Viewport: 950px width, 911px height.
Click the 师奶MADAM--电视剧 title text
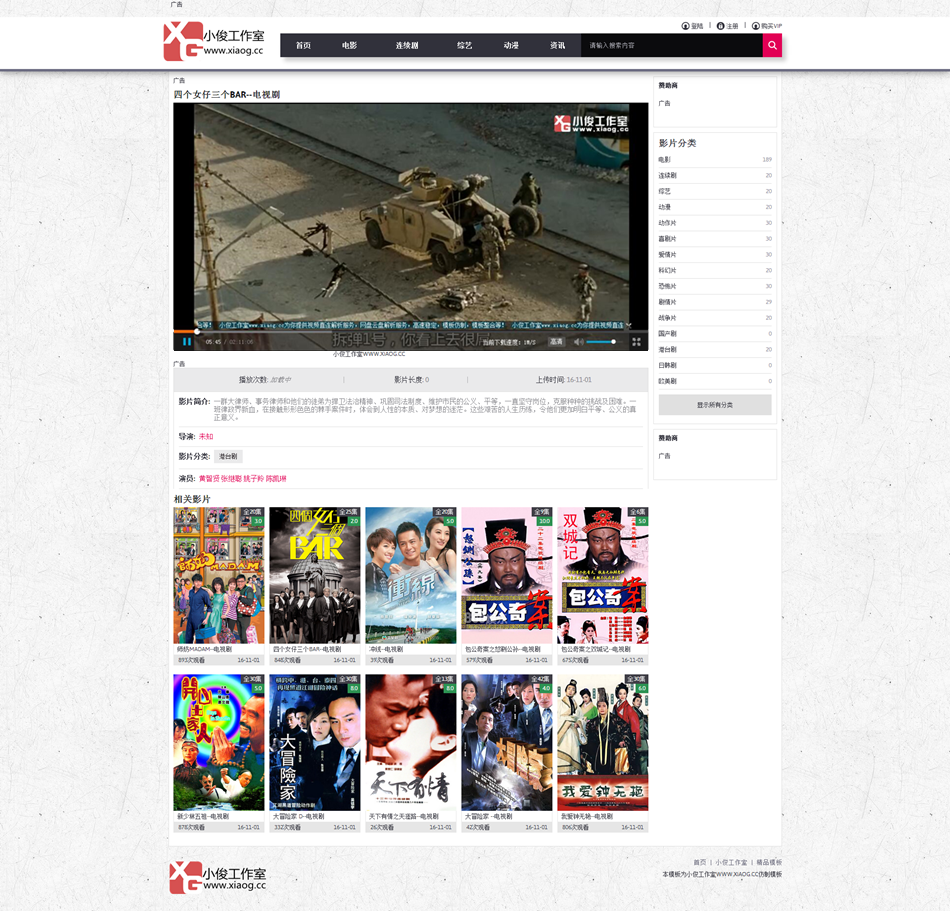pos(204,649)
